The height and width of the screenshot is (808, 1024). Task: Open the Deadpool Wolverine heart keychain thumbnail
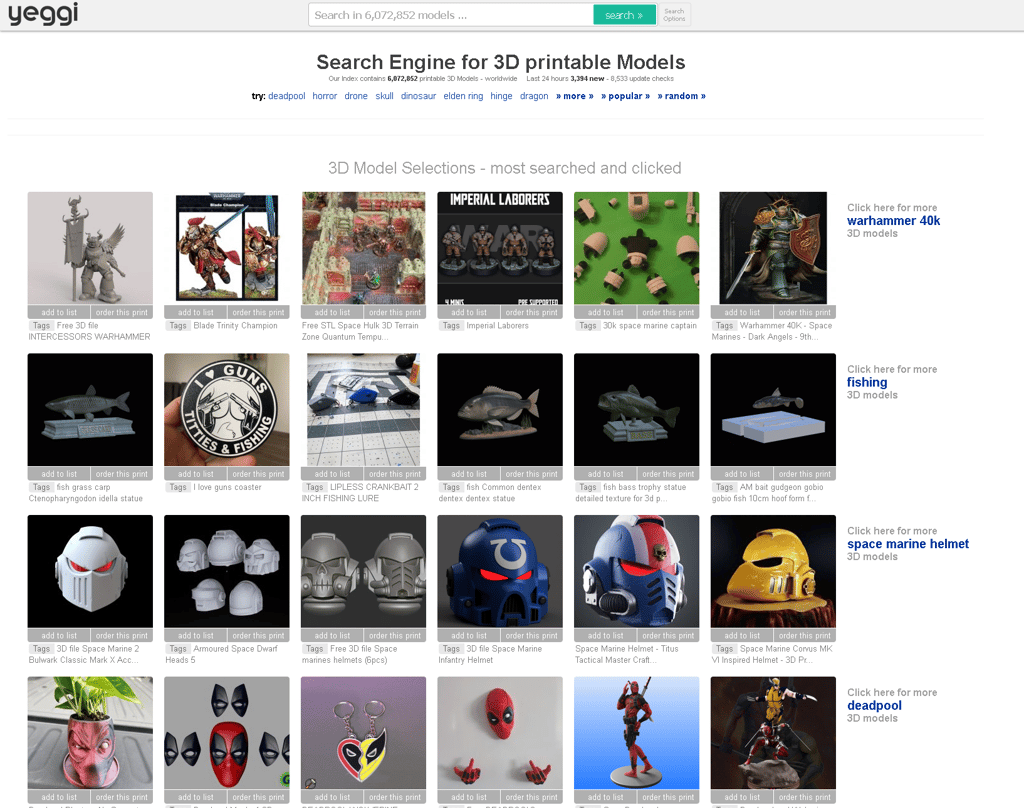click(x=364, y=733)
